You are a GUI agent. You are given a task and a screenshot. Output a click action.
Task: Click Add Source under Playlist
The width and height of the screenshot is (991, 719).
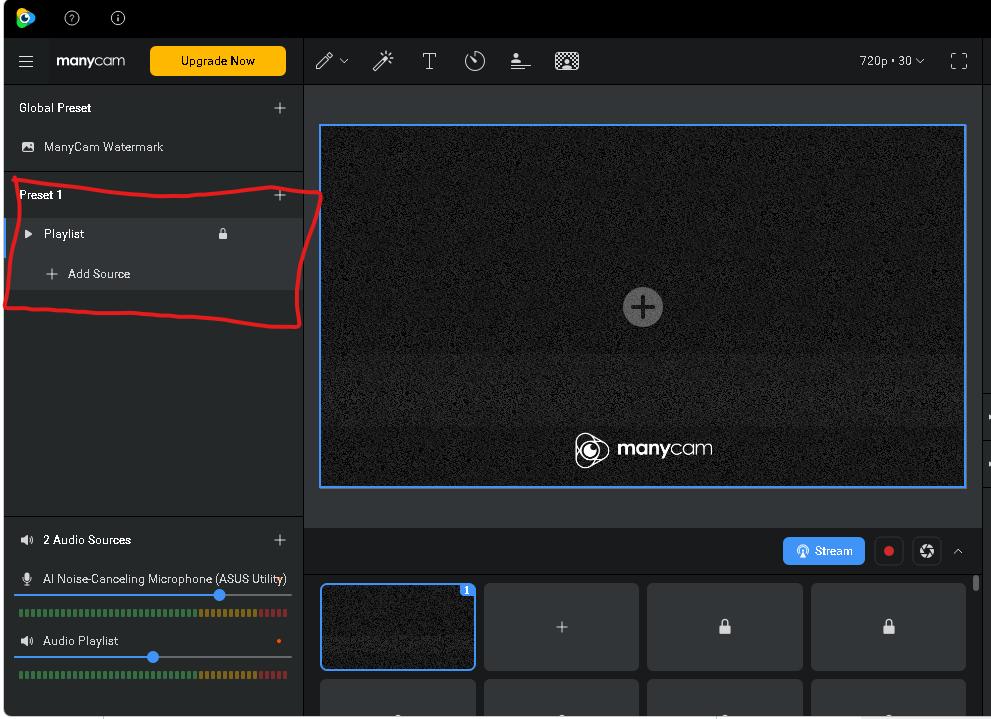(88, 274)
